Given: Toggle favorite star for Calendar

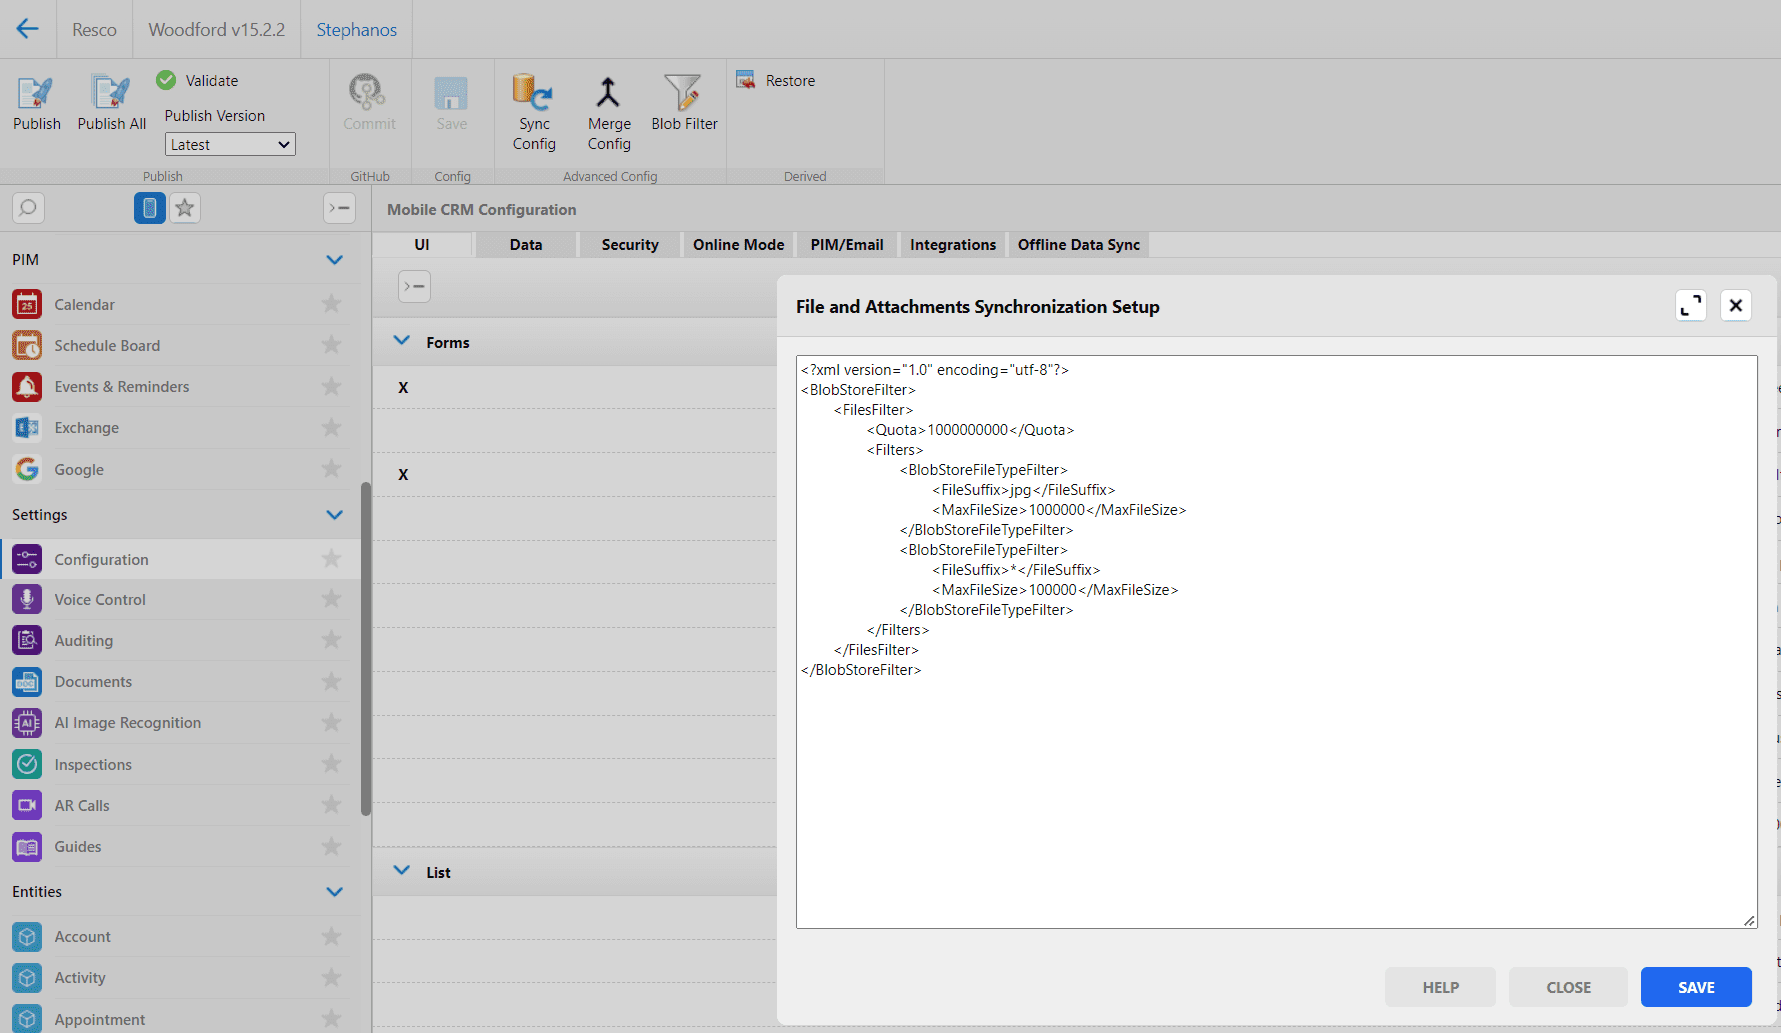Looking at the screenshot, I should point(331,304).
